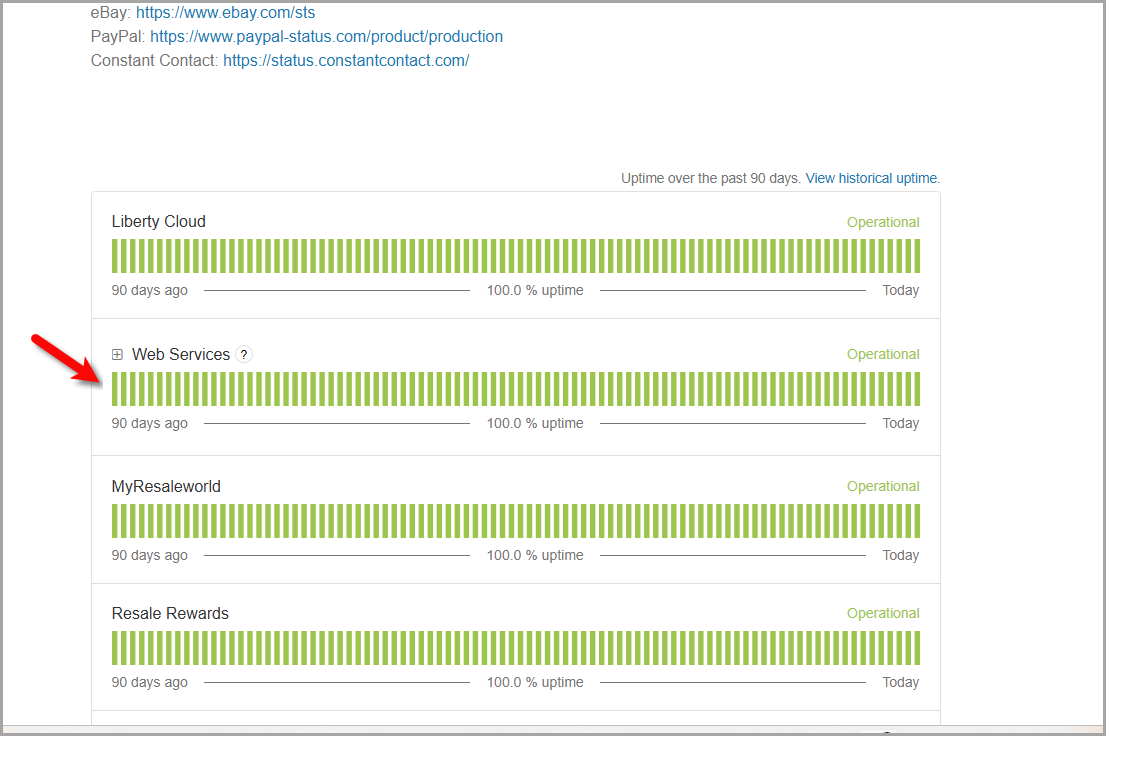Click Liberty Cloud 'Today' label
Image resolution: width=1146 pixels, height=776 pixels.
pos(900,291)
